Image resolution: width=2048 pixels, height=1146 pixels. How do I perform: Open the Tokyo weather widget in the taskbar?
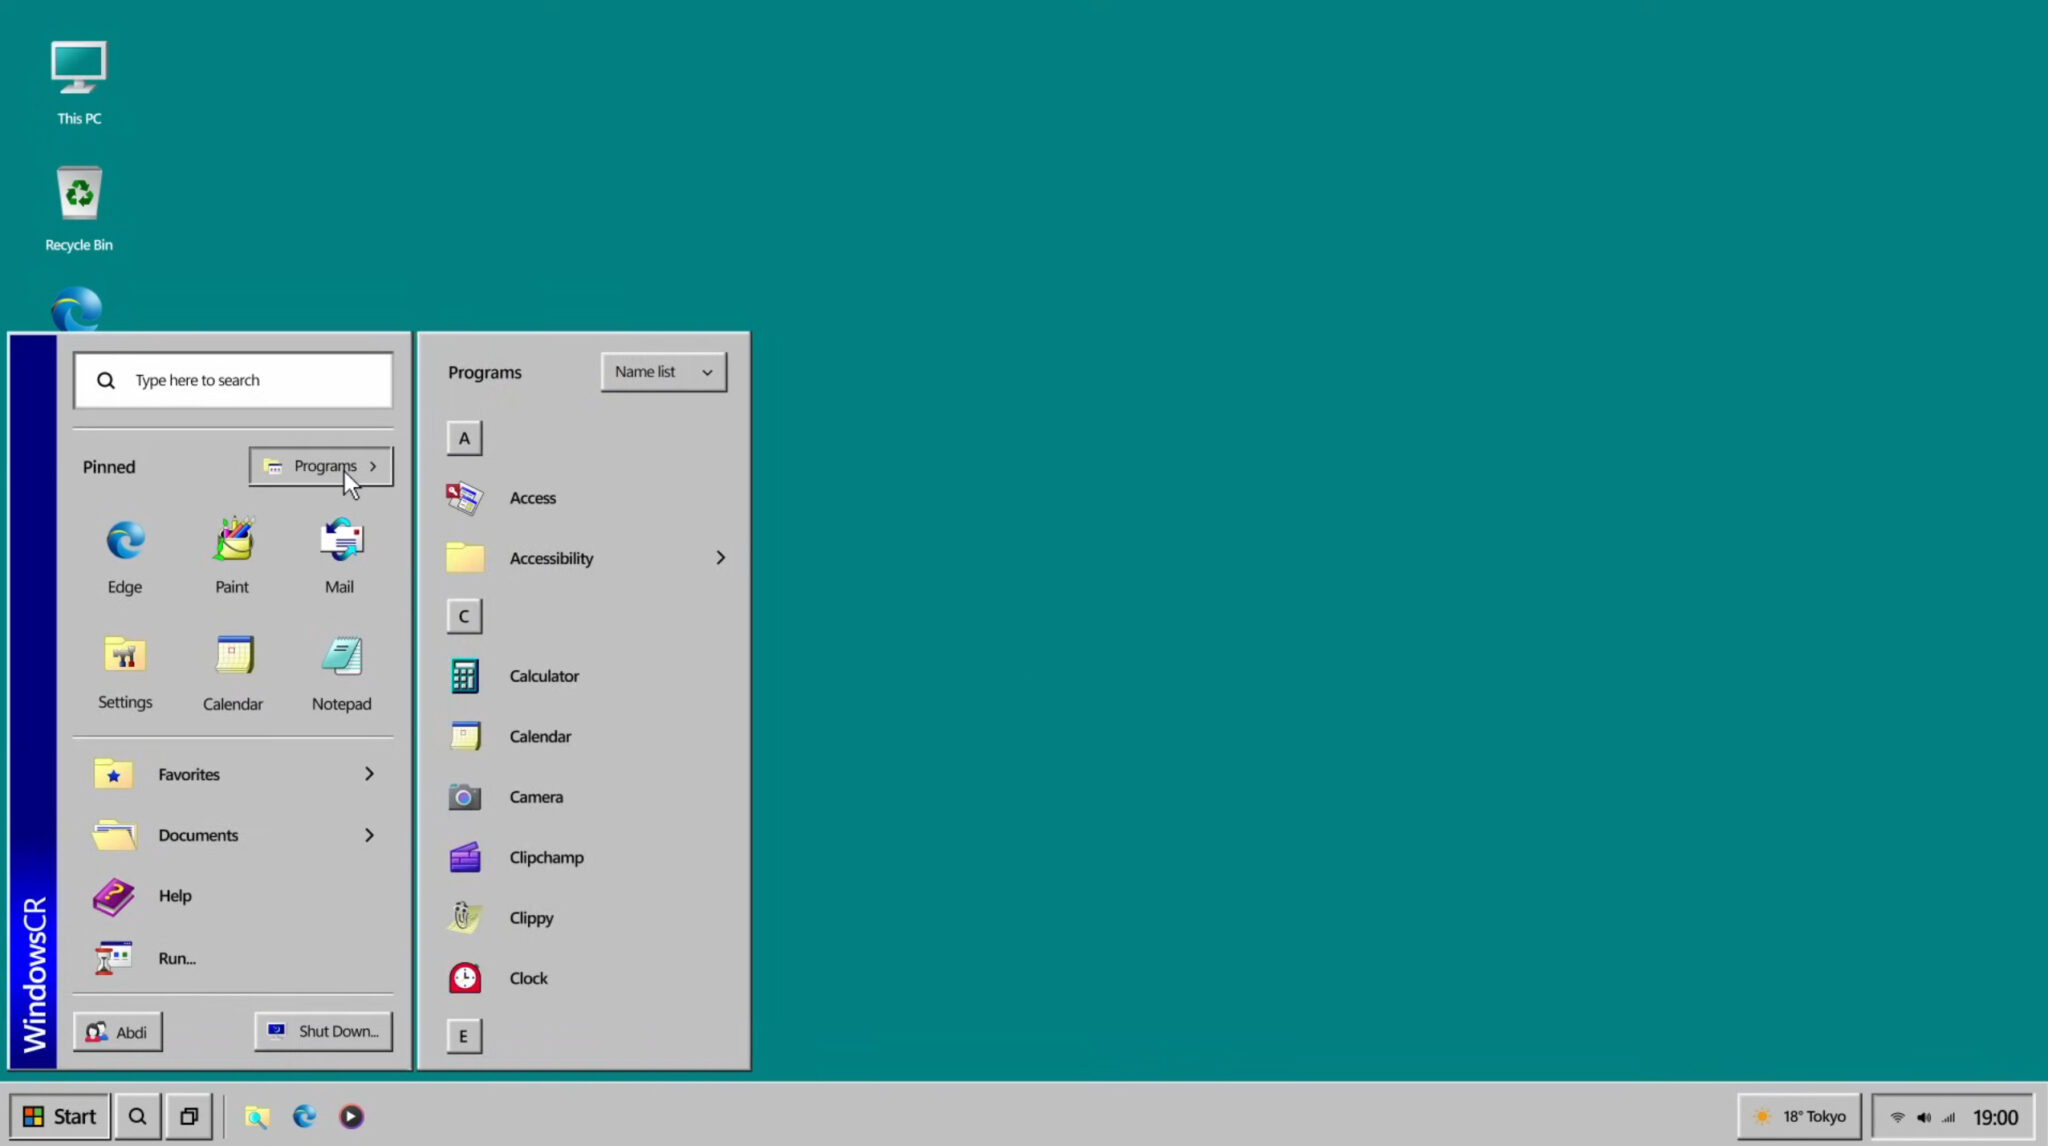[1798, 1116]
